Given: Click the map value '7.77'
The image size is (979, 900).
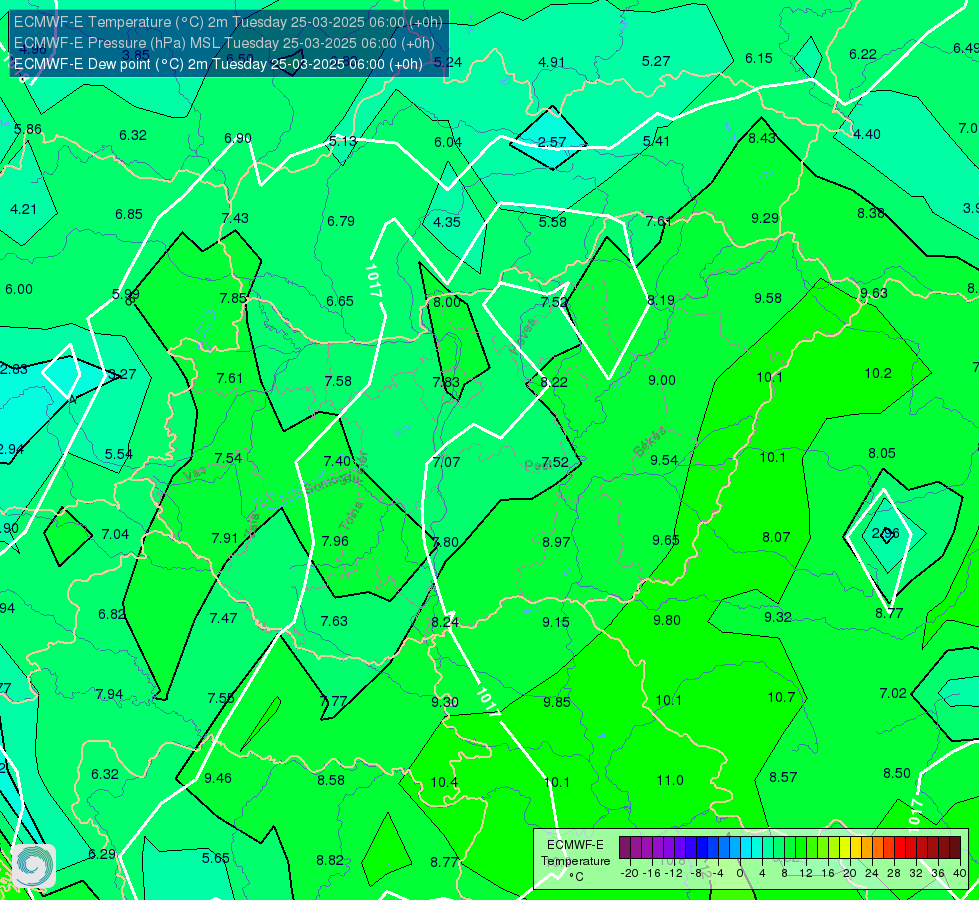Looking at the screenshot, I should (x=333, y=701).
